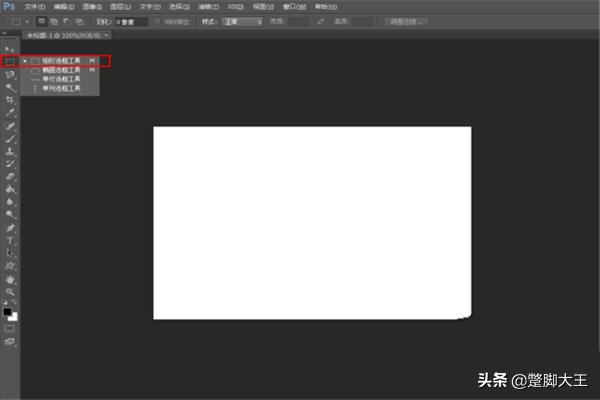Click the 羽化 feather input field
This screenshot has height=400, width=600.
129,21
